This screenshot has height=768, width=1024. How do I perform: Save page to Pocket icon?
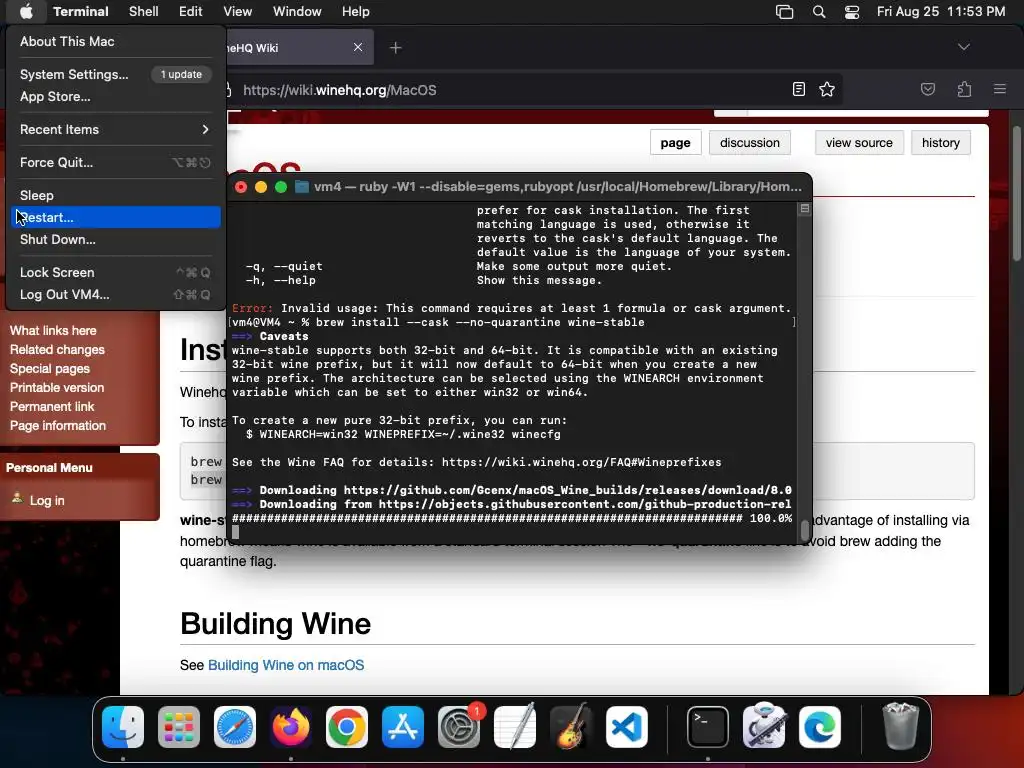point(927,89)
